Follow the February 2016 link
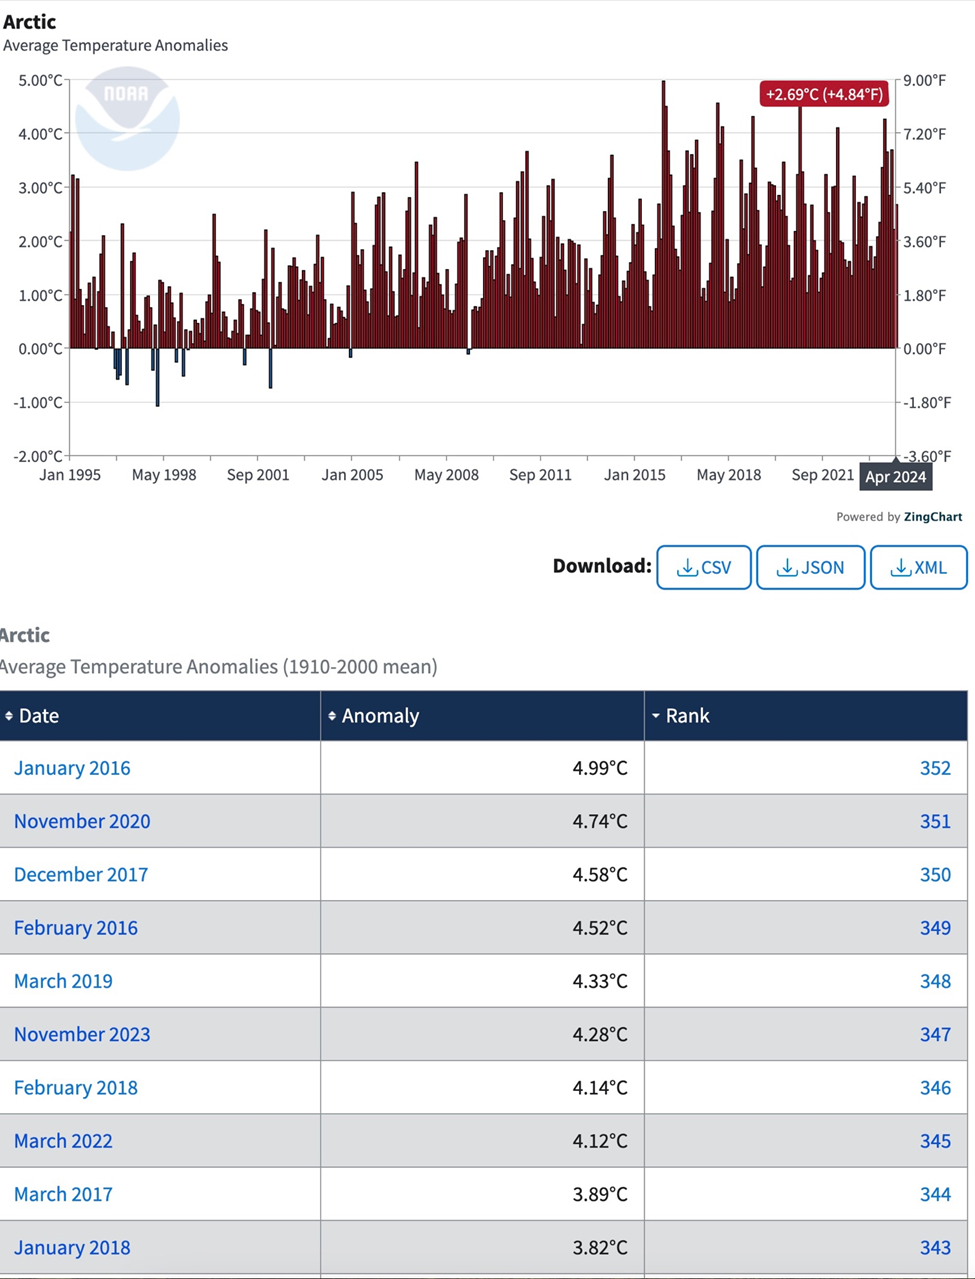Screen dimensions: 975x1279 coord(76,927)
